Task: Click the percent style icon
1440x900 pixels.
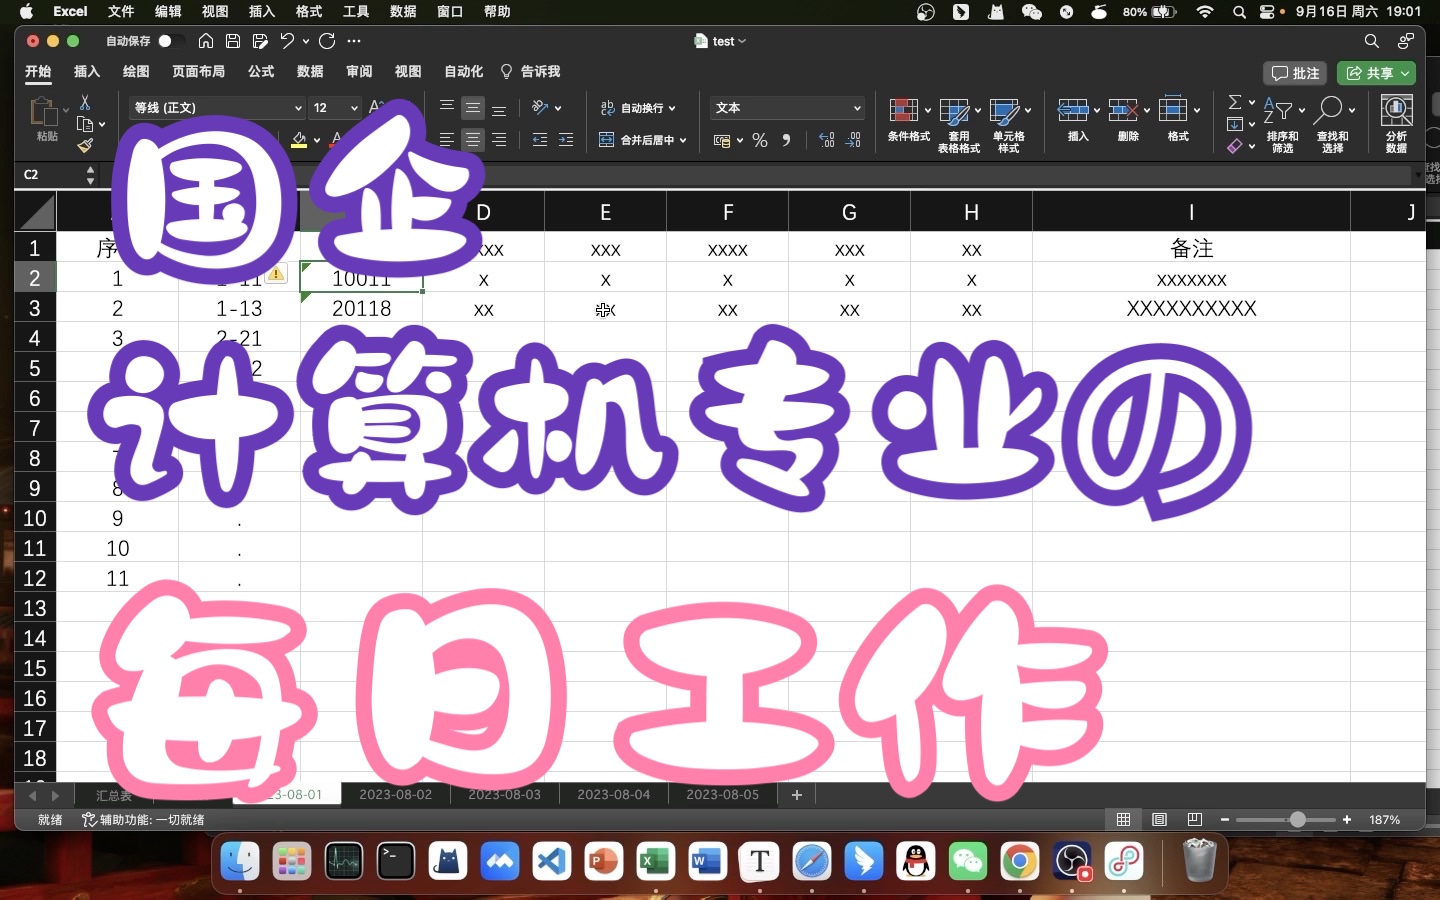Action: point(760,141)
